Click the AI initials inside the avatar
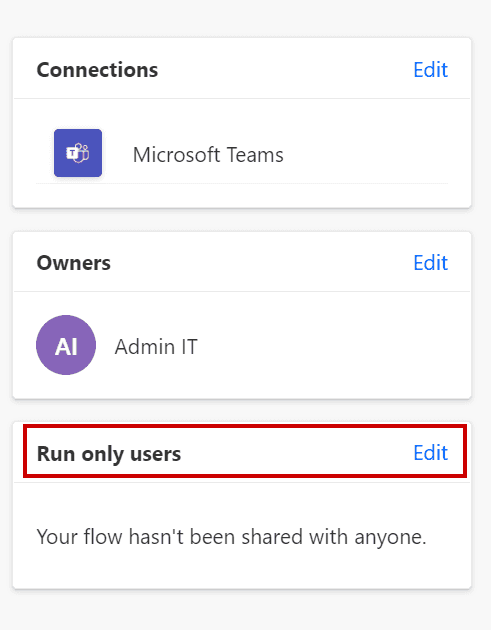The height and width of the screenshot is (630, 491). pyautogui.click(x=66, y=346)
